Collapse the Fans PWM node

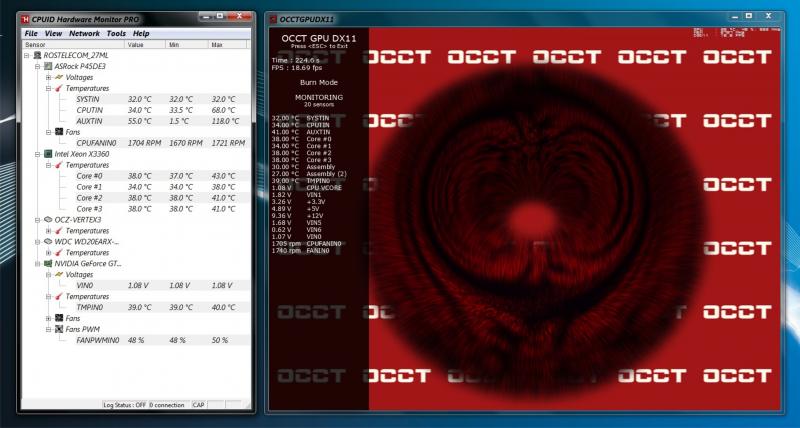point(48,330)
